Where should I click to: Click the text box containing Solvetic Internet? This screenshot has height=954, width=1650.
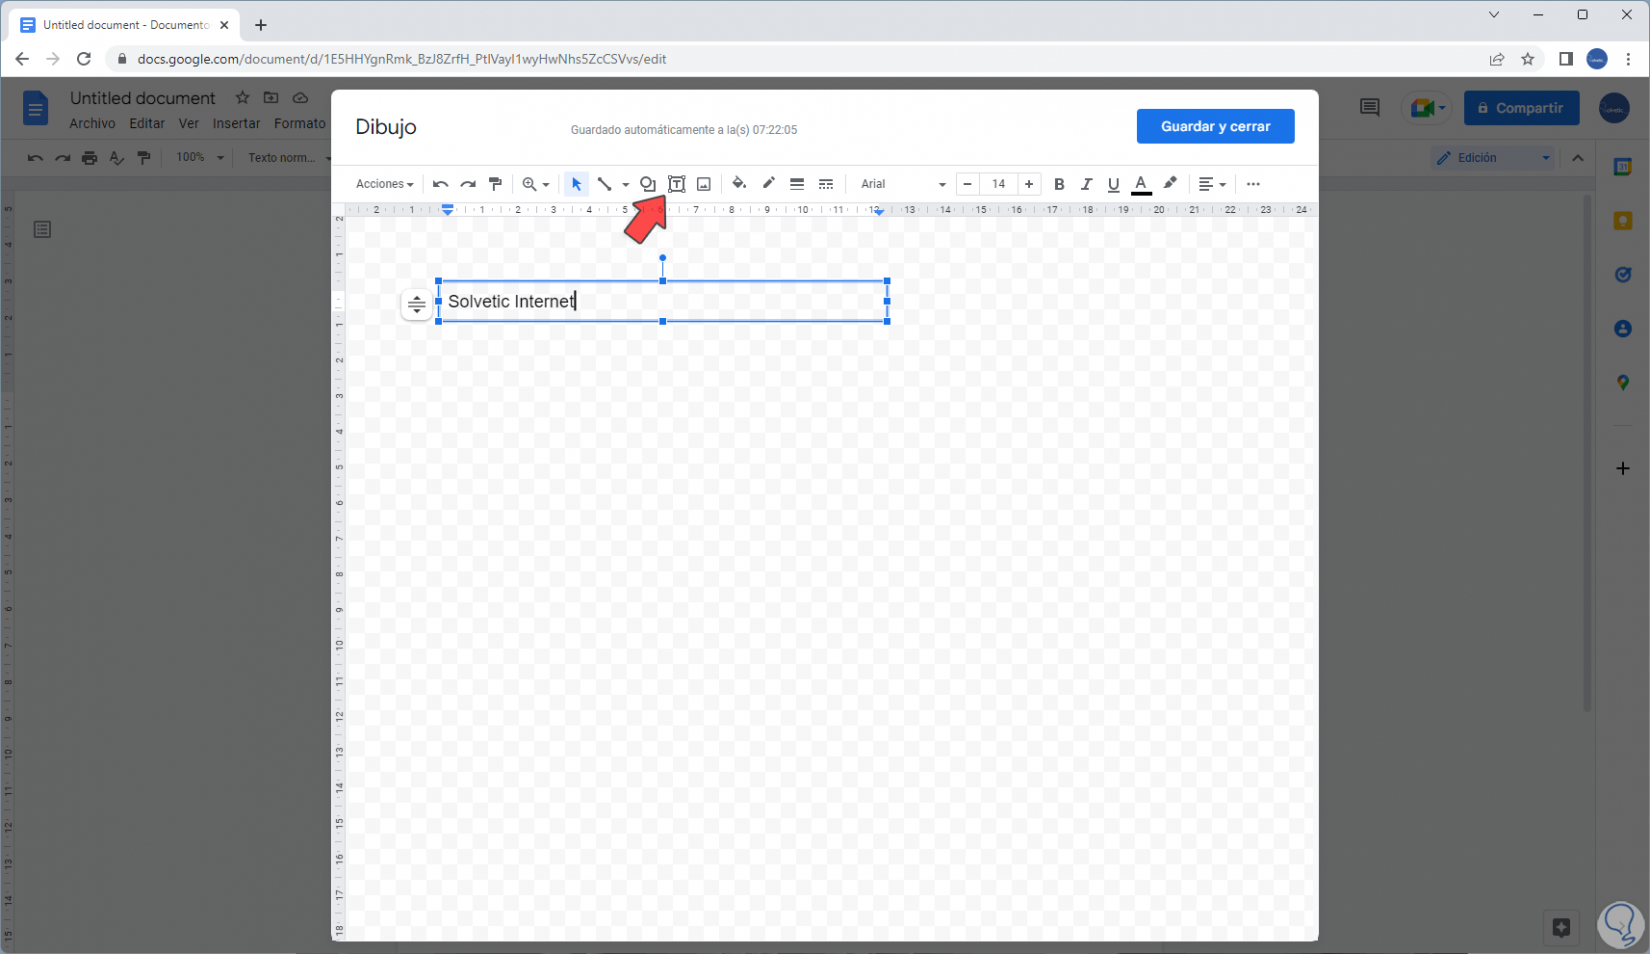tap(663, 301)
